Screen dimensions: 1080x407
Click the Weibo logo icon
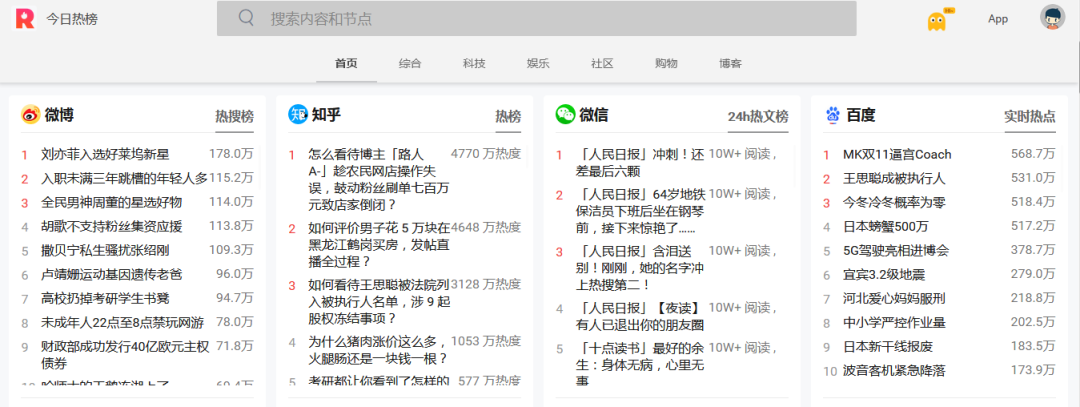(30, 115)
